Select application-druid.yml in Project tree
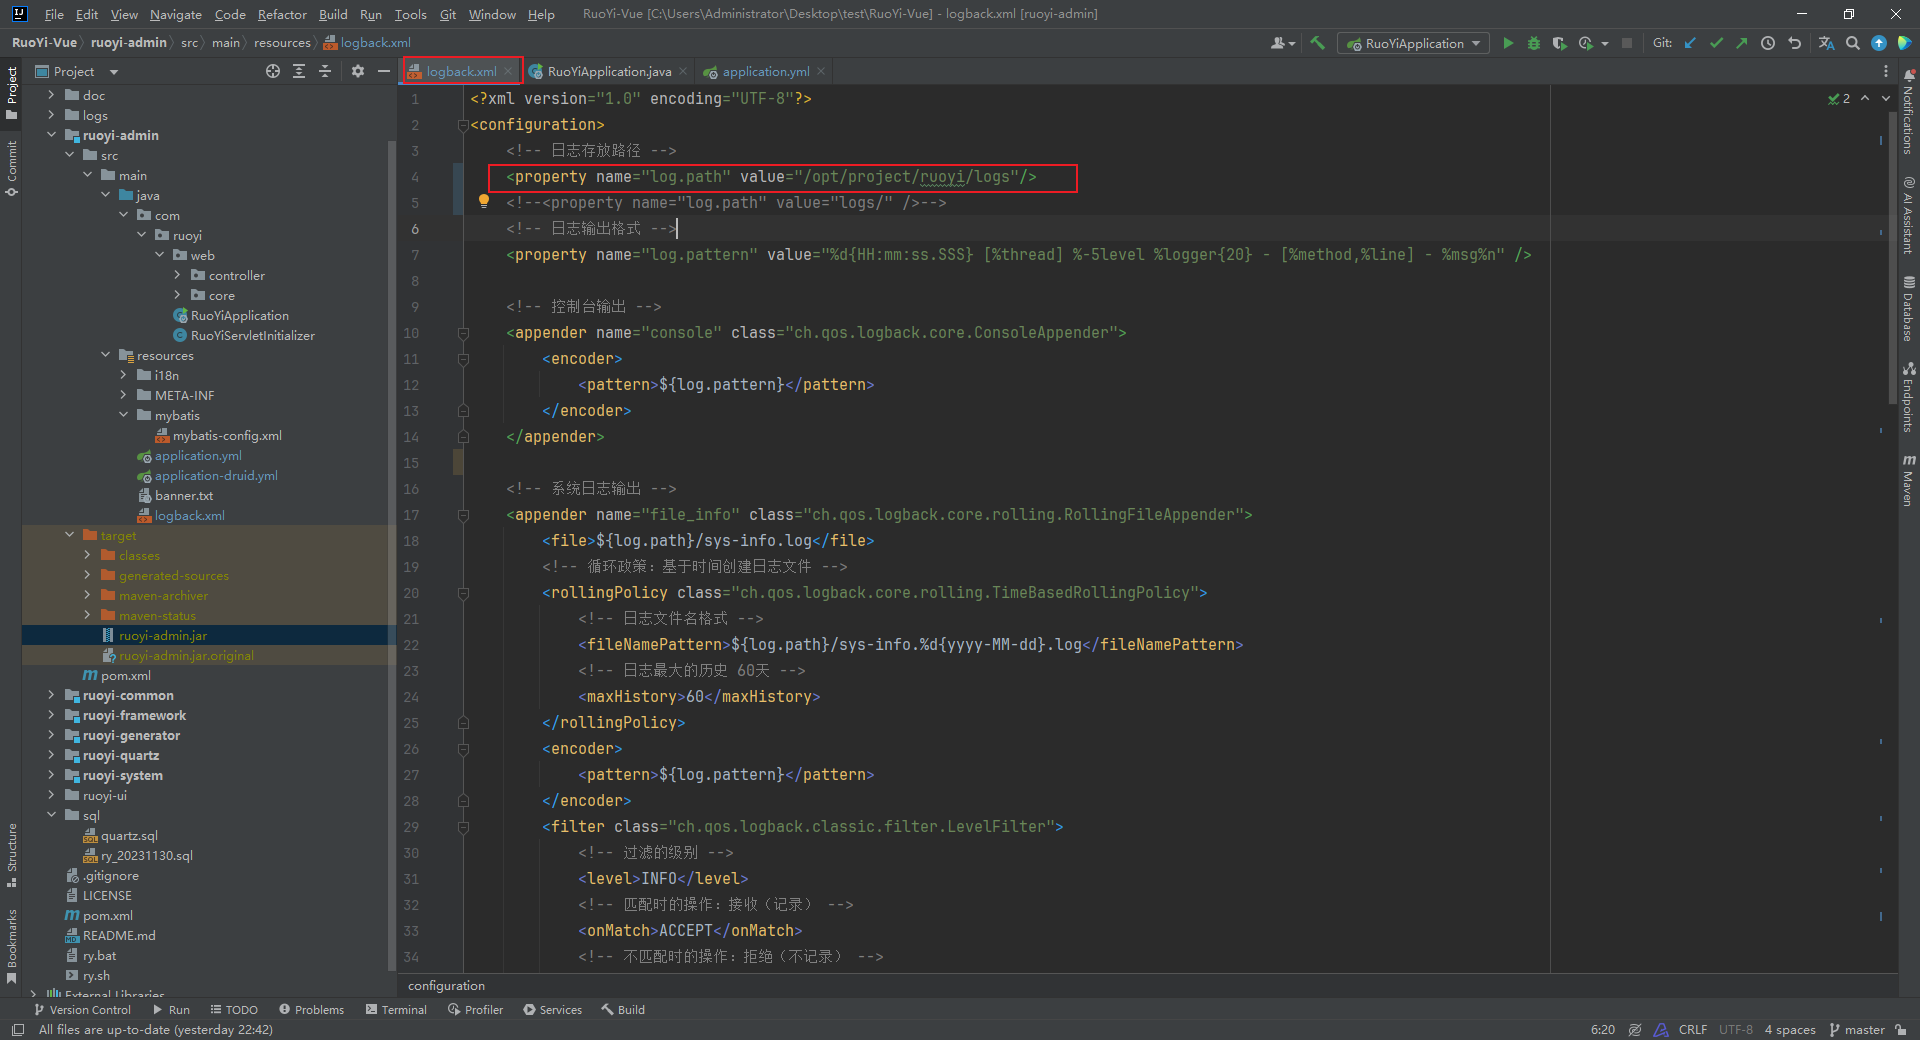Image resolution: width=1920 pixels, height=1040 pixels. pyautogui.click(x=216, y=475)
